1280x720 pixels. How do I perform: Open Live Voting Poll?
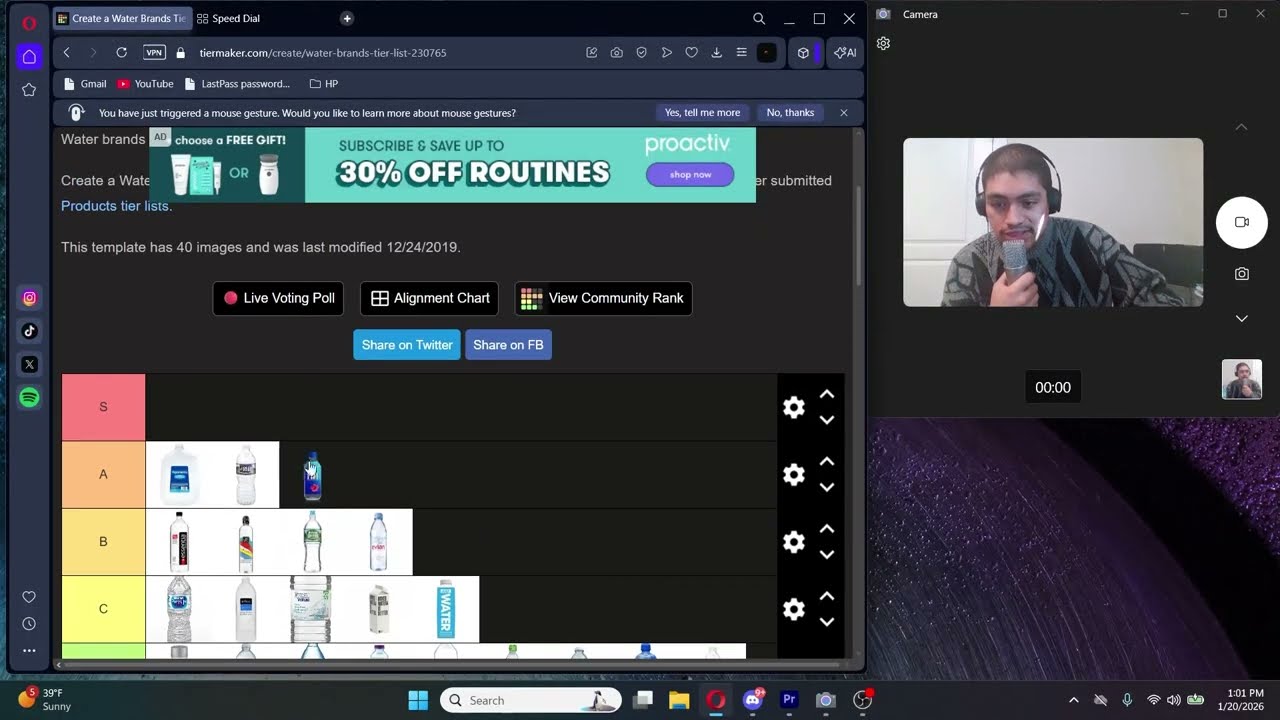tap(278, 298)
